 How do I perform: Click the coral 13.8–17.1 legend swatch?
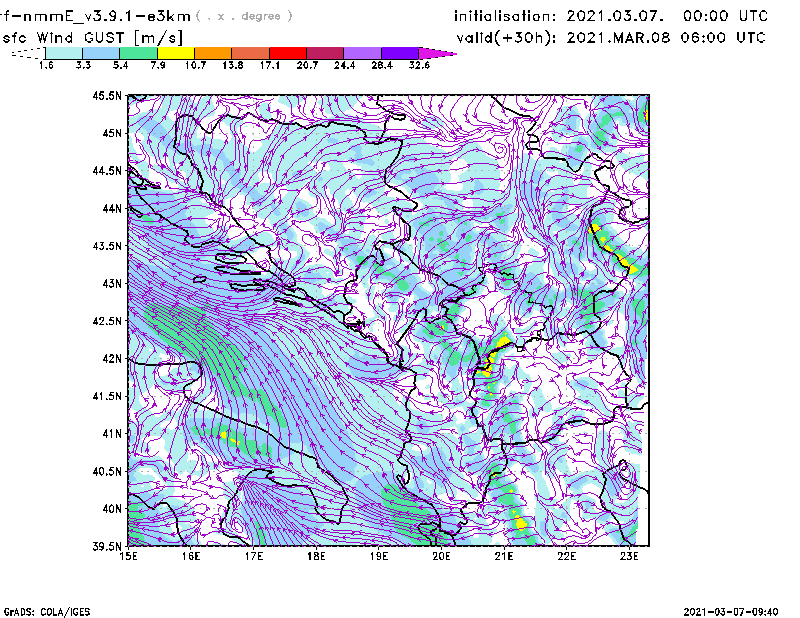[251, 53]
